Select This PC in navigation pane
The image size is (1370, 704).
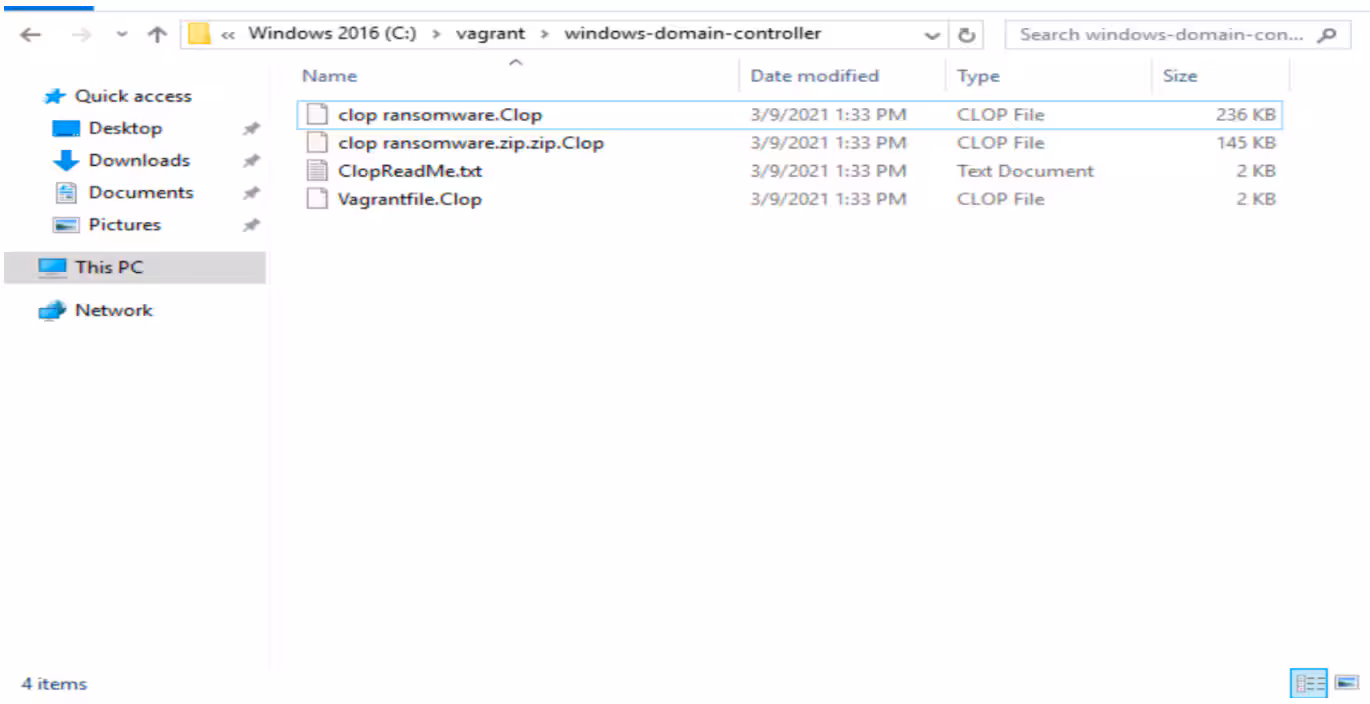pos(108,267)
